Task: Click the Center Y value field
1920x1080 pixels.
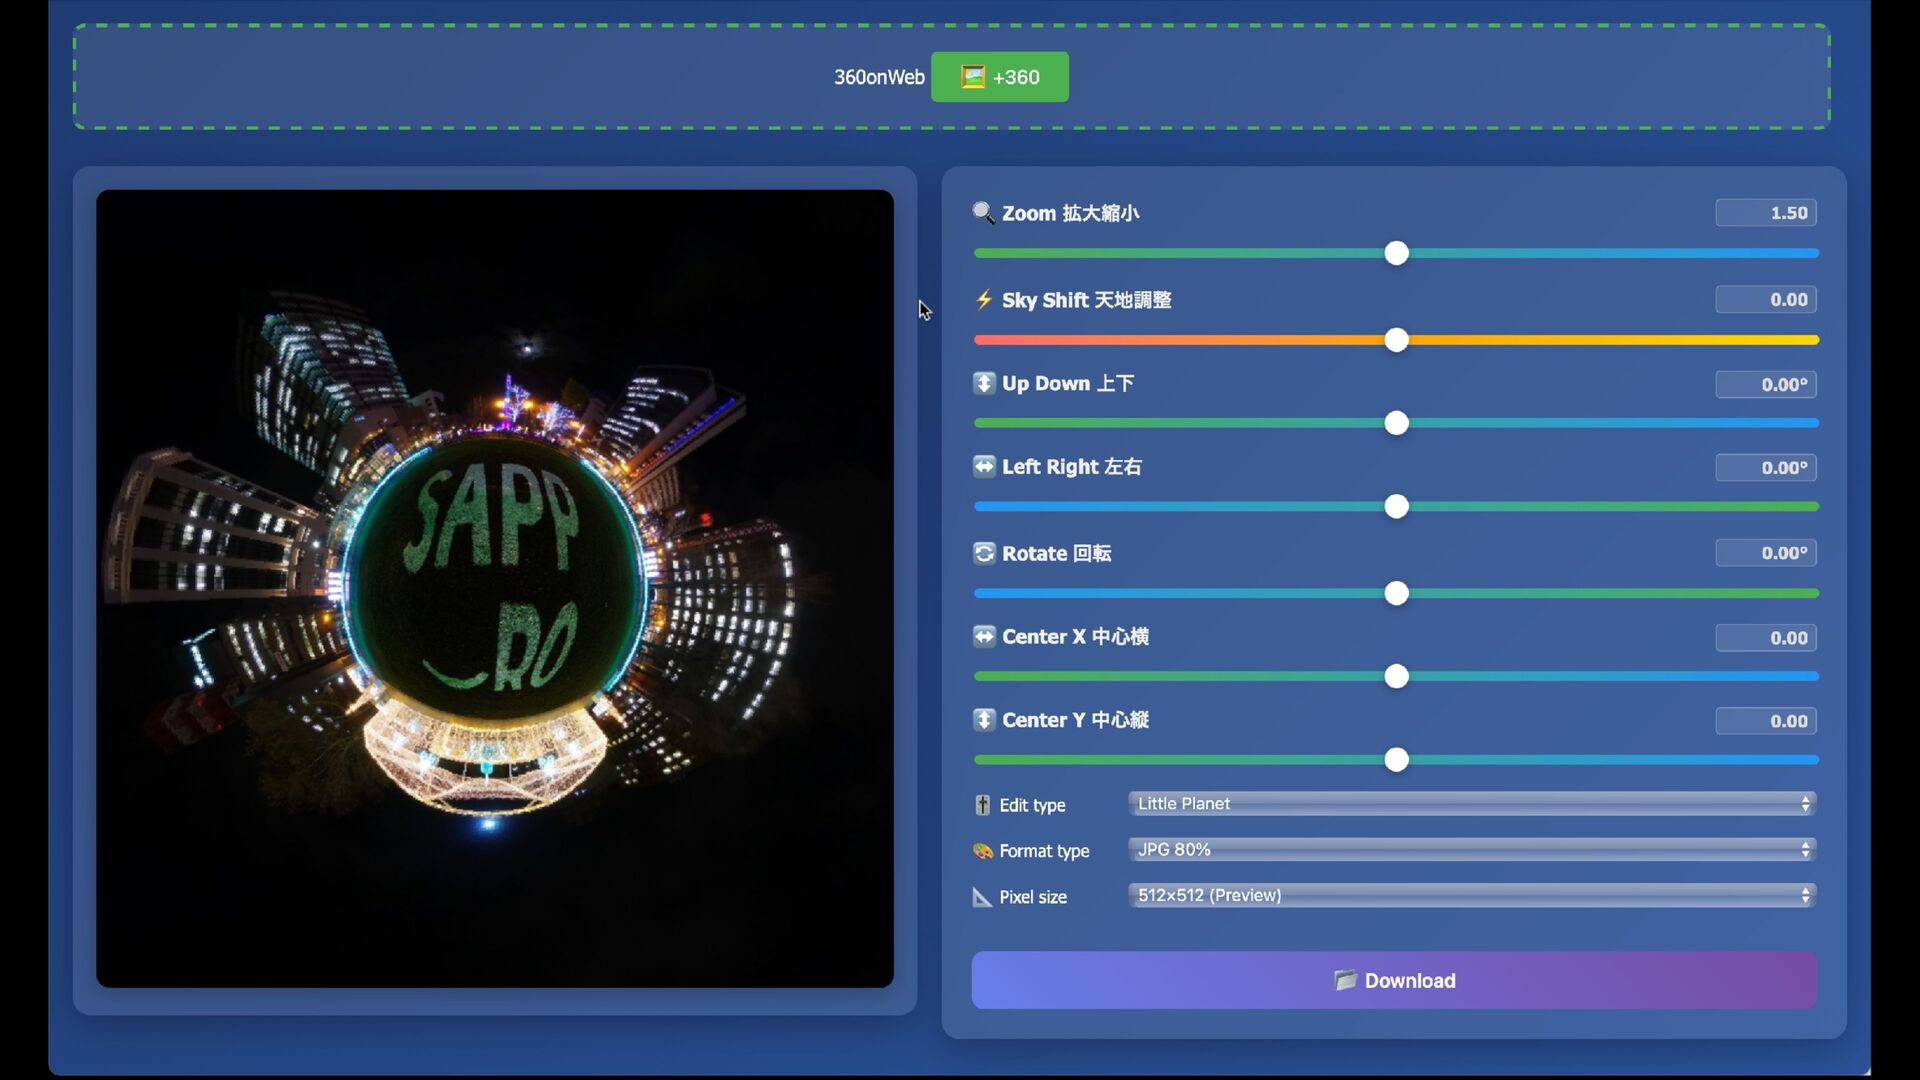Action: point(1766,721)
